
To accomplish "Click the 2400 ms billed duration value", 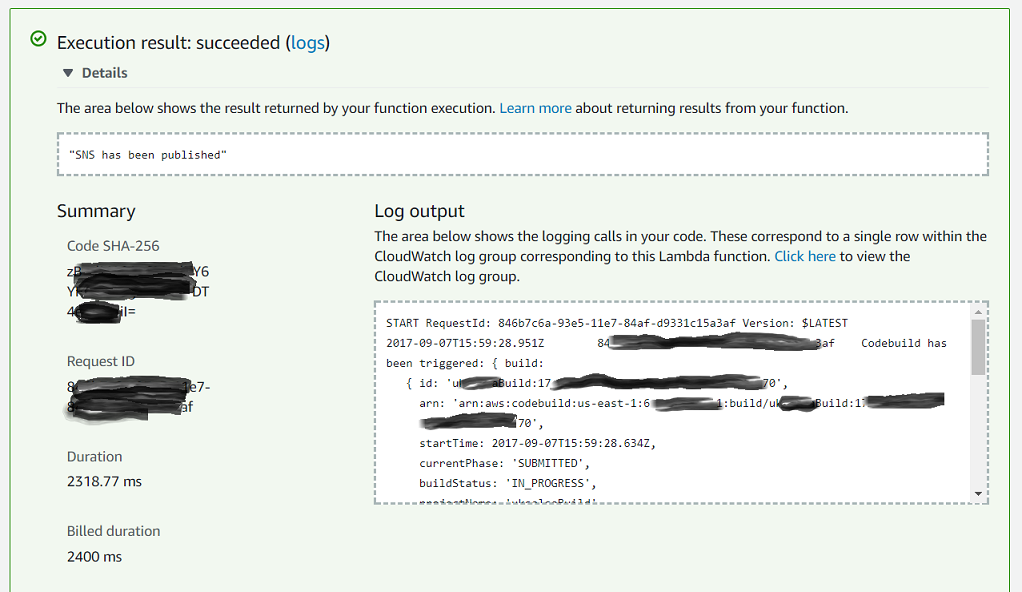I will (94, 556).
